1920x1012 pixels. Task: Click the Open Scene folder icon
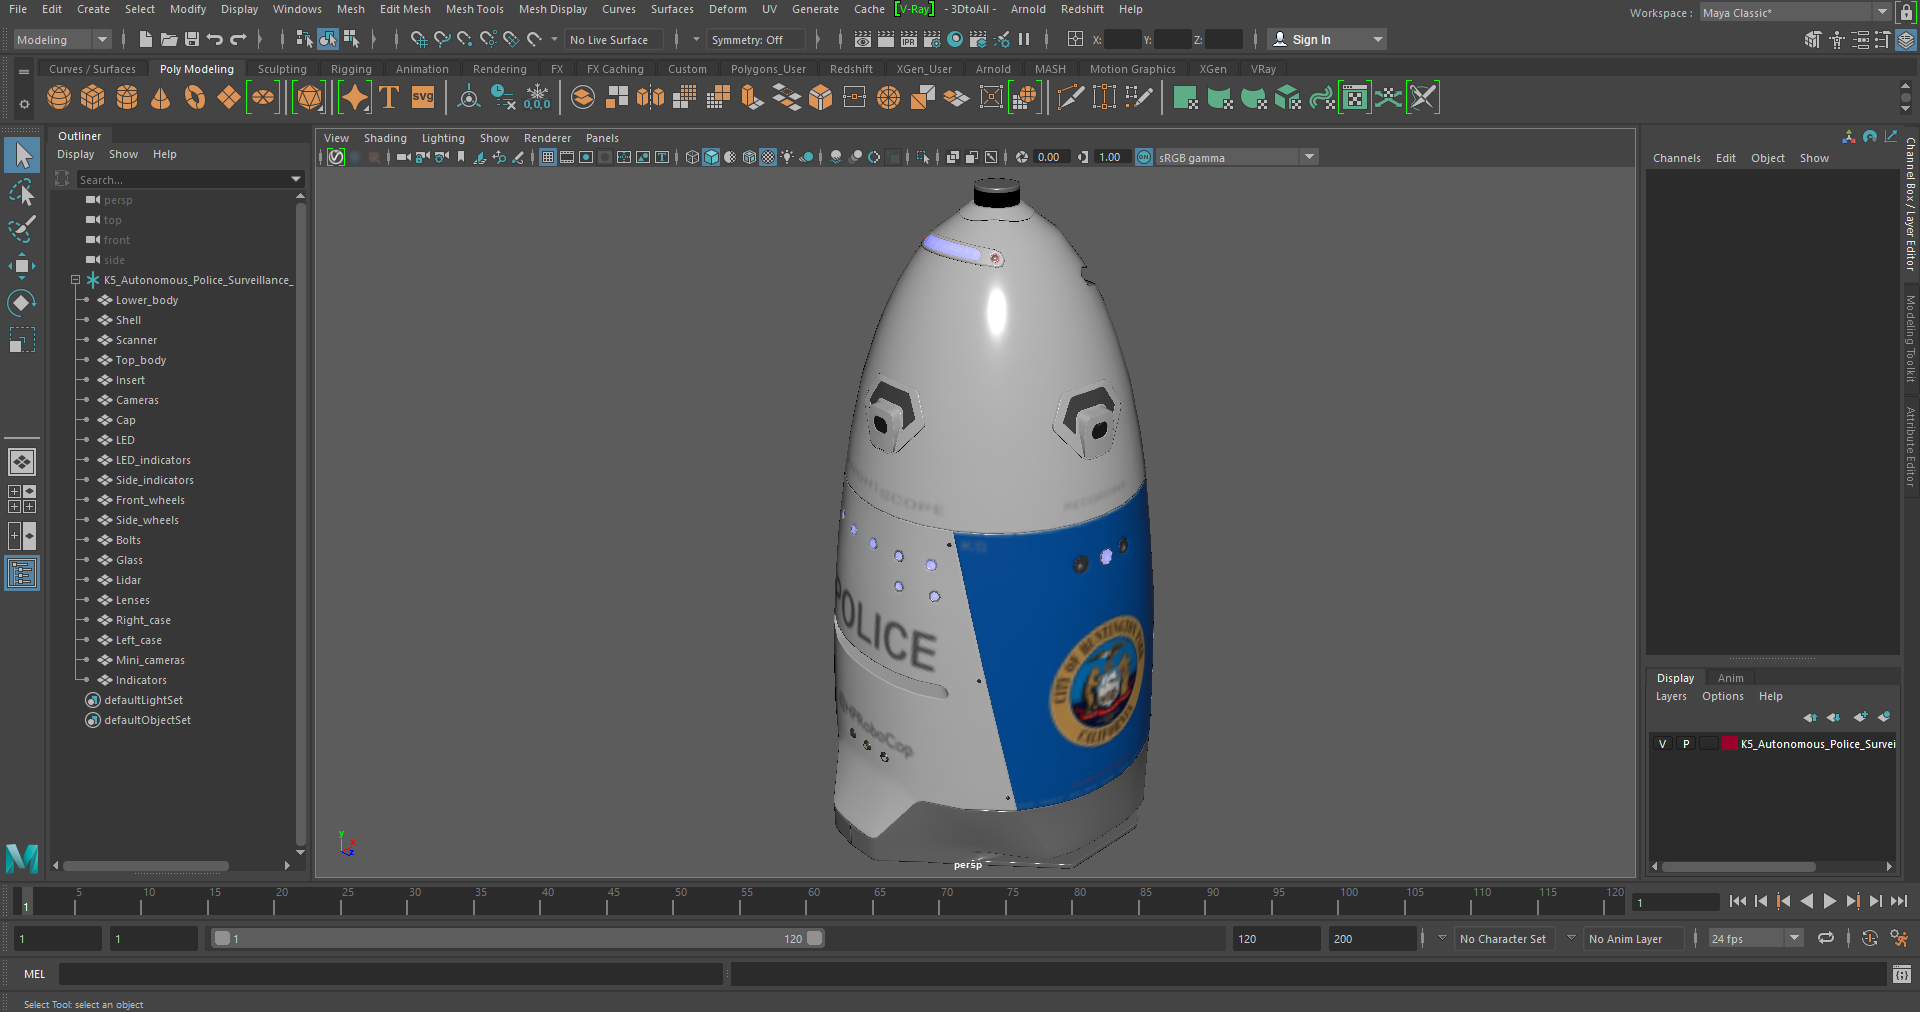(x=169, y=39)
